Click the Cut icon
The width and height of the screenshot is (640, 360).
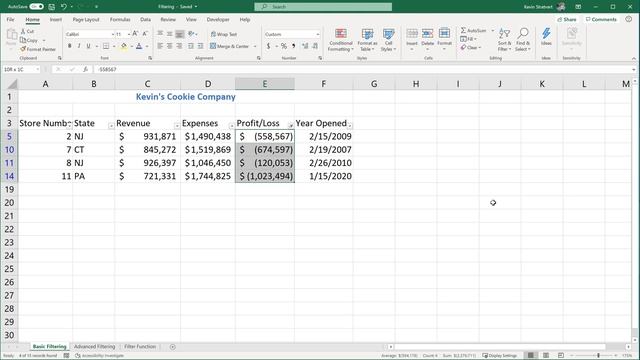(27, 31)
